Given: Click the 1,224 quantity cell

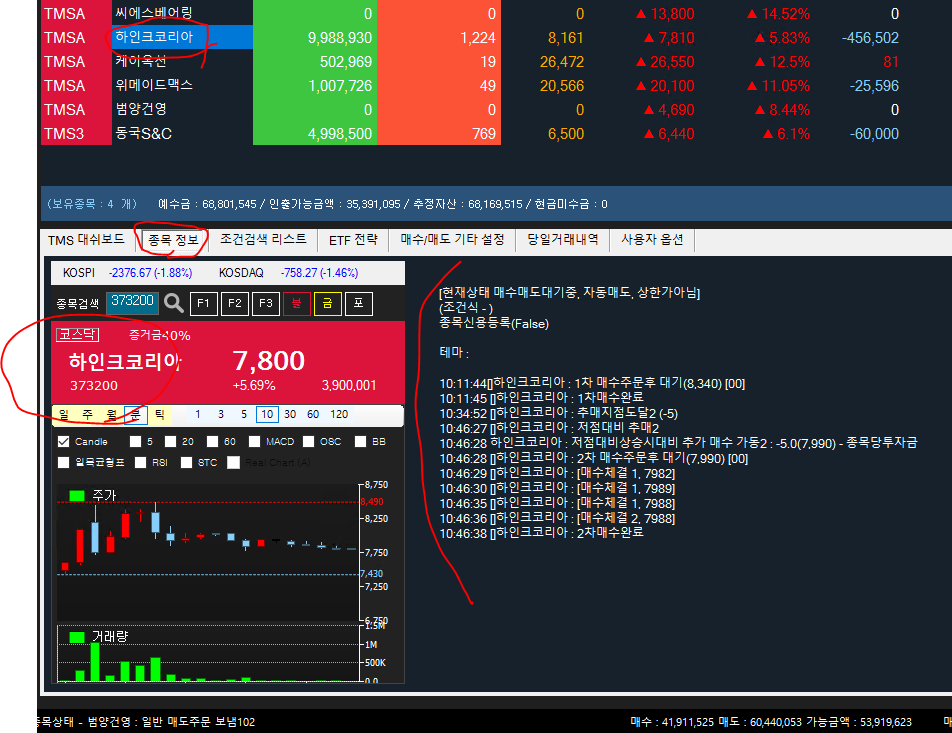Looking at the screenshot, I should [439, 38].
